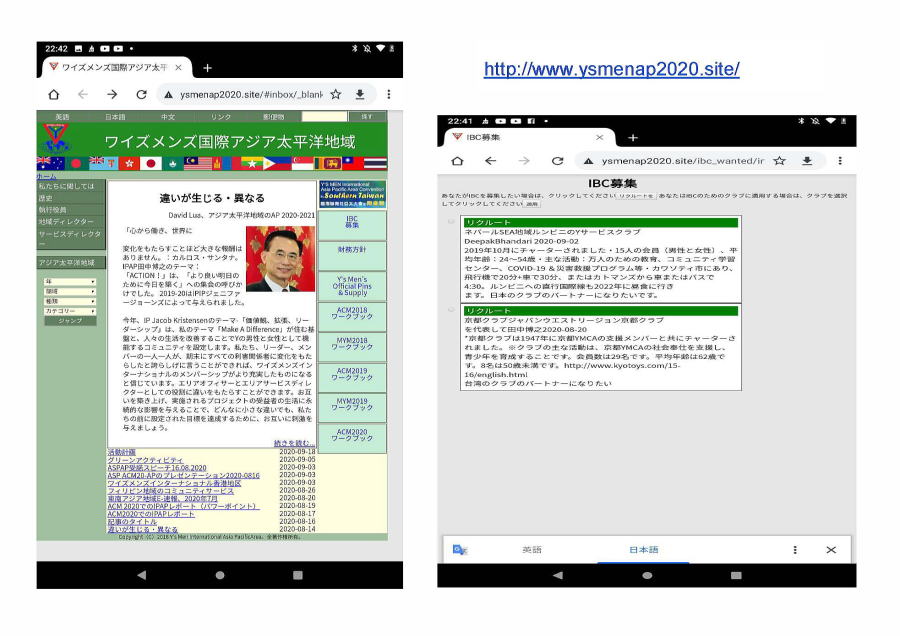
Task: Reload the ワイズメンズ国際アジア太平洋地域 page
Action: [141, 94]
